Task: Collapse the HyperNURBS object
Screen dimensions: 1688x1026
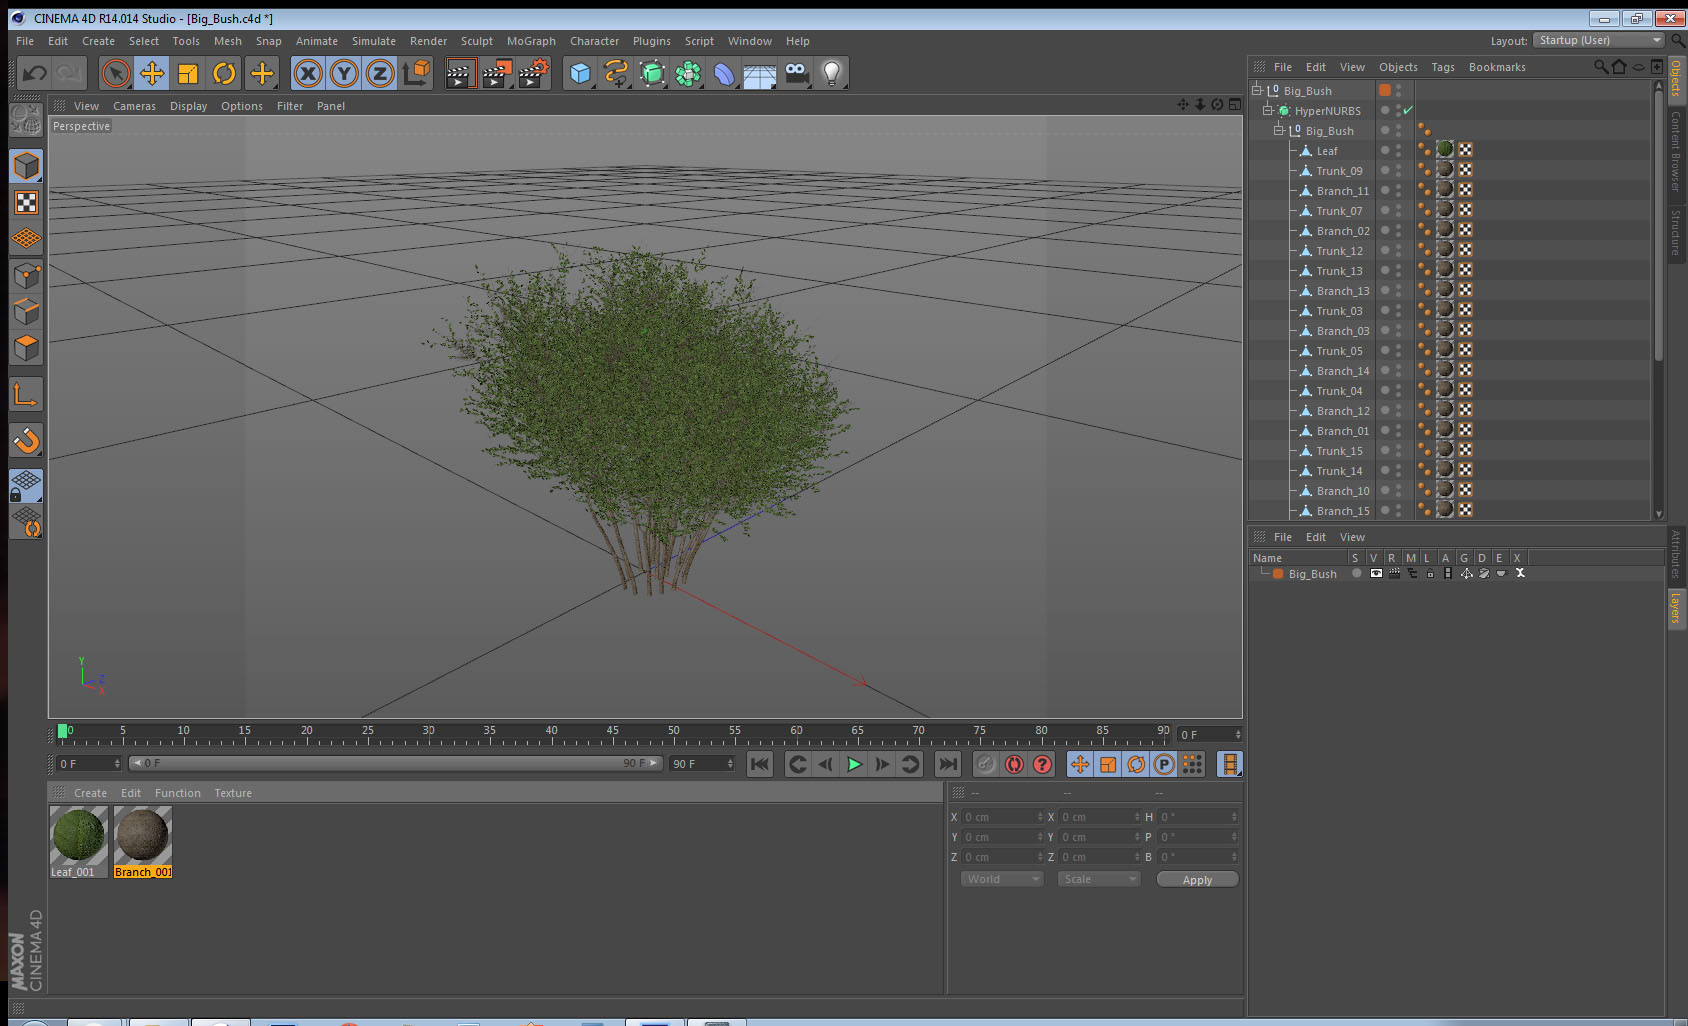Action: (x=1267, y=110)
